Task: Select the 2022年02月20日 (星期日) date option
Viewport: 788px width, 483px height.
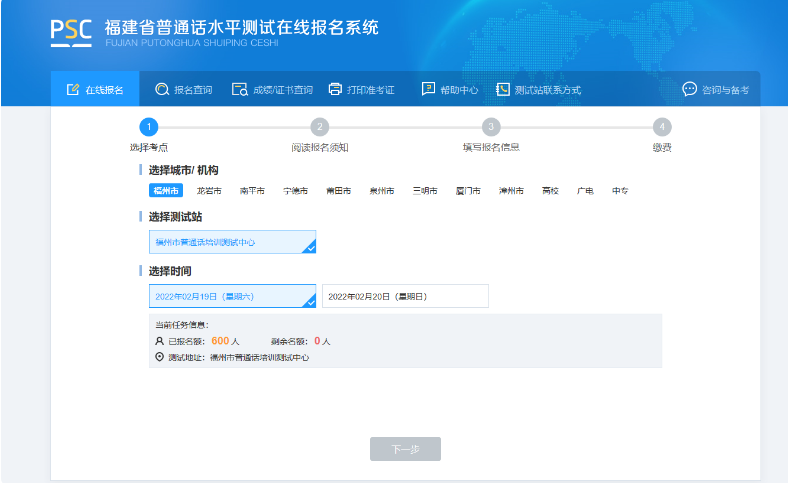Action: pos(405,296)
